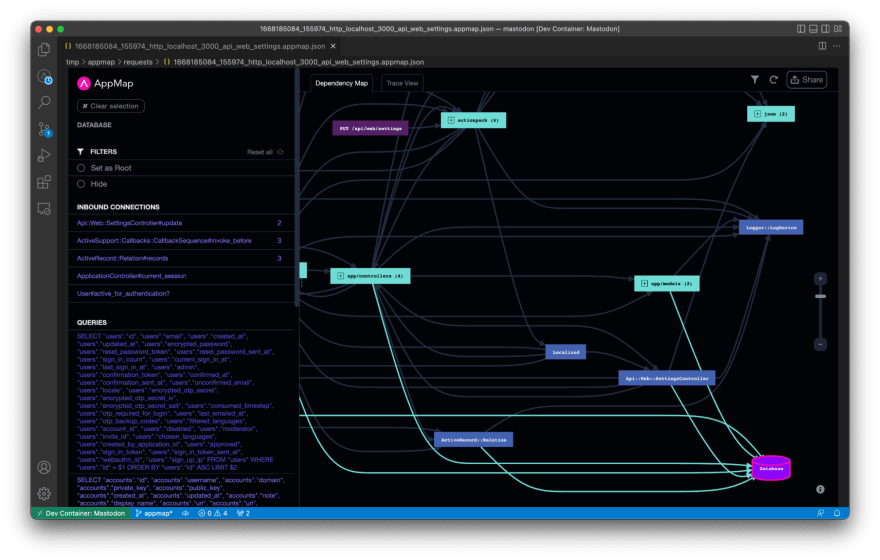This screenshot has width=880, height=560.
Task: Select the Localized node
Action: pyautogui.click(x=566, y=352)
